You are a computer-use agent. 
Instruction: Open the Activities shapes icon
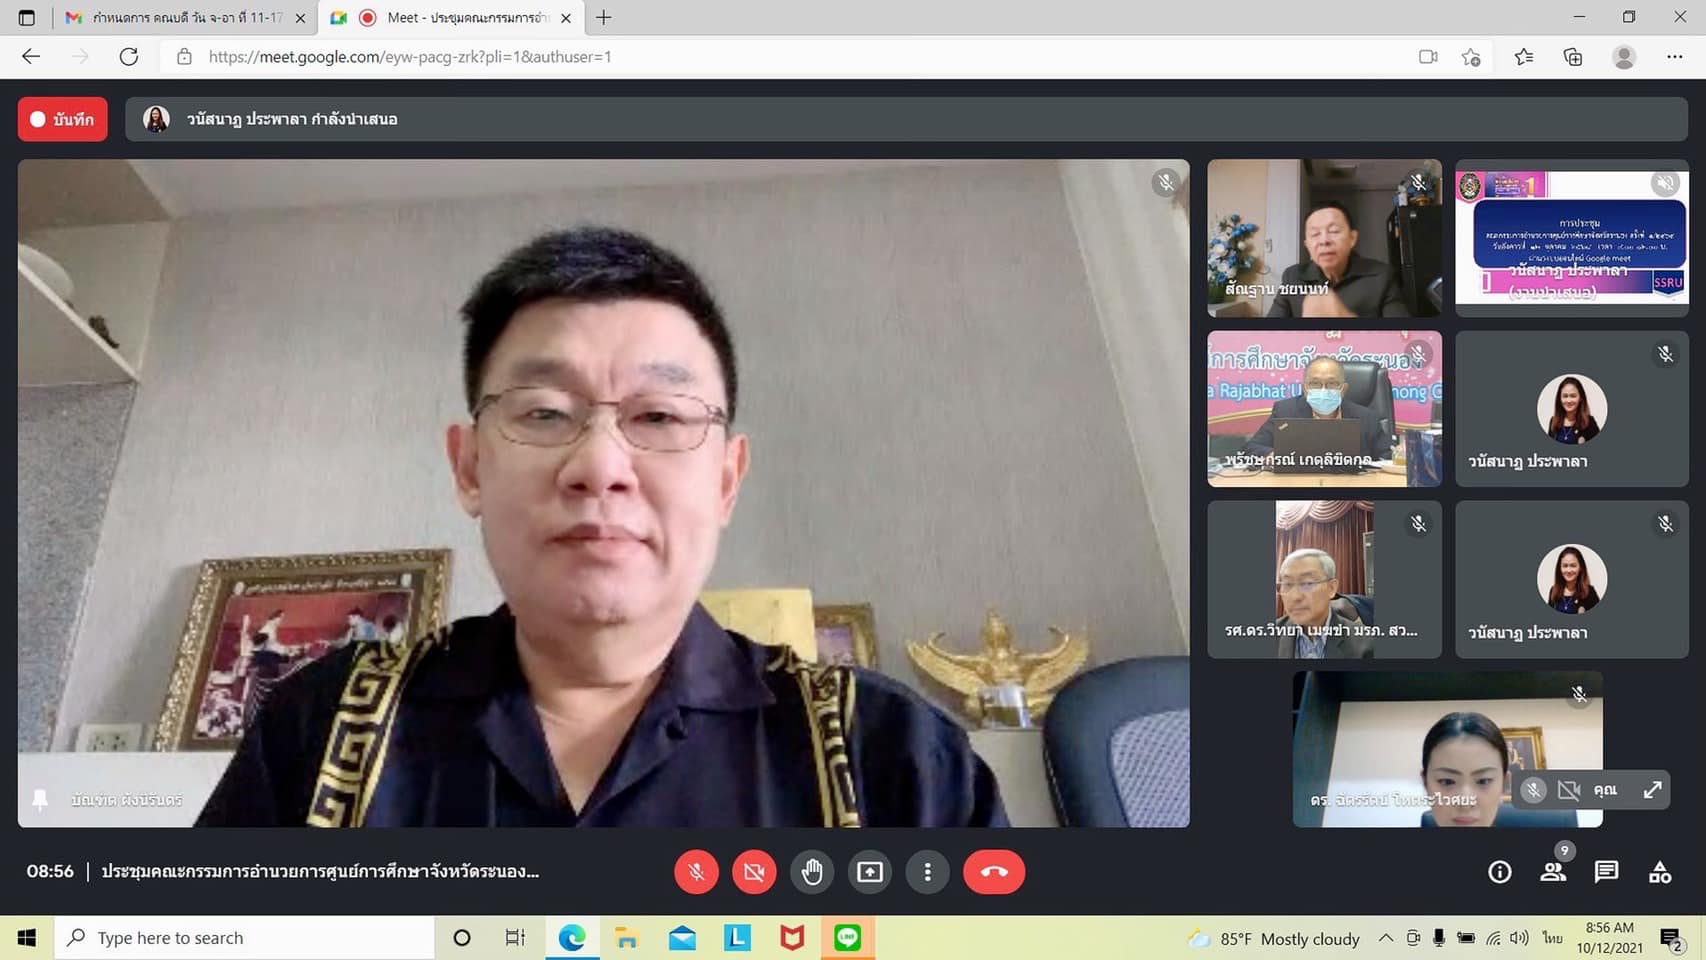point(1660,872)
